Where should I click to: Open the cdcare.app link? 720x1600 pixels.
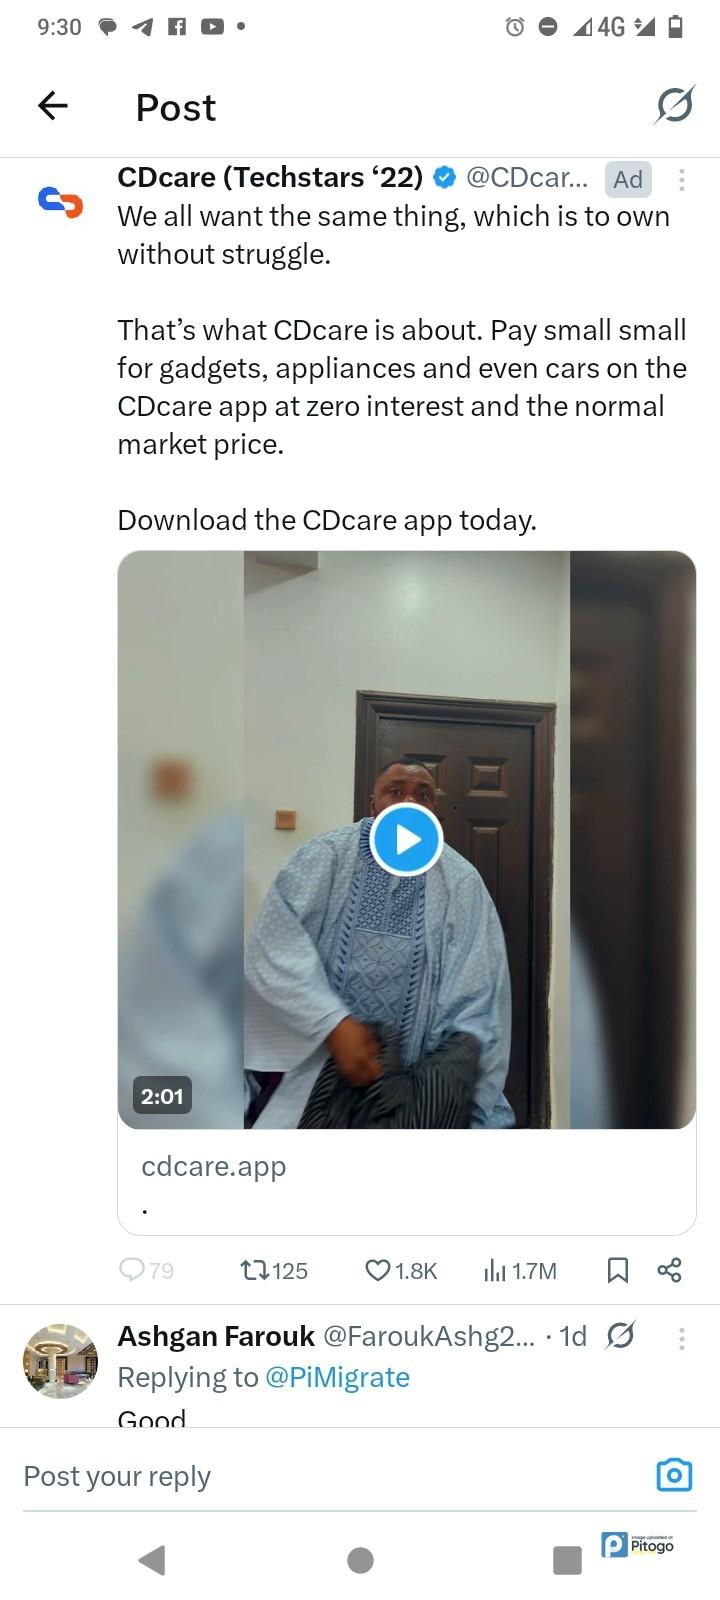[214, 1166]
